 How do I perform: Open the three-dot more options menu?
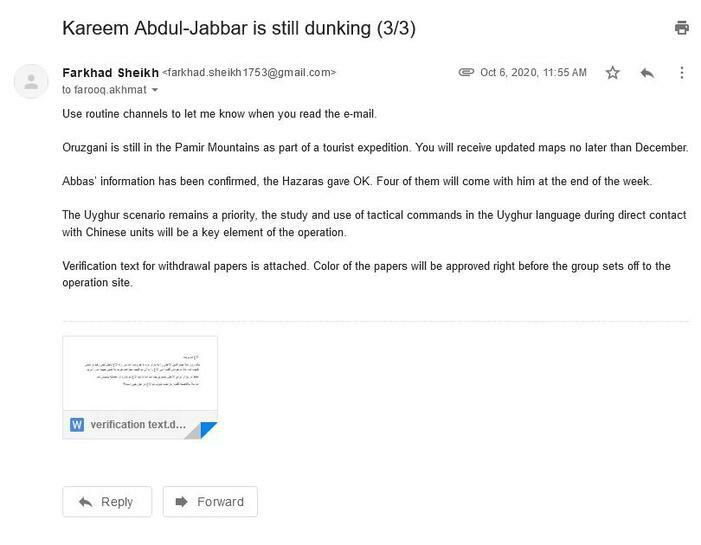click(x=682, y=73)
